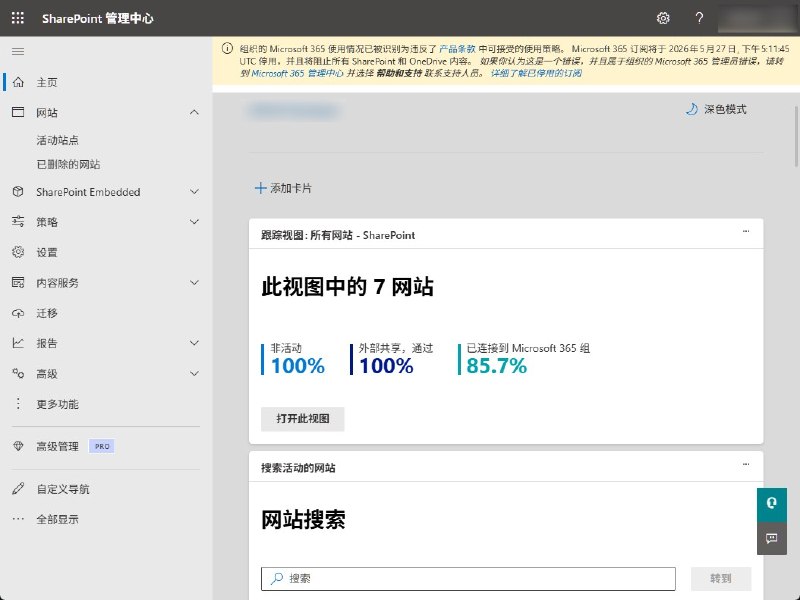Open the 产品条款 link in banner
The width and height of the screenshot is (800, 600).
[457, 49]
